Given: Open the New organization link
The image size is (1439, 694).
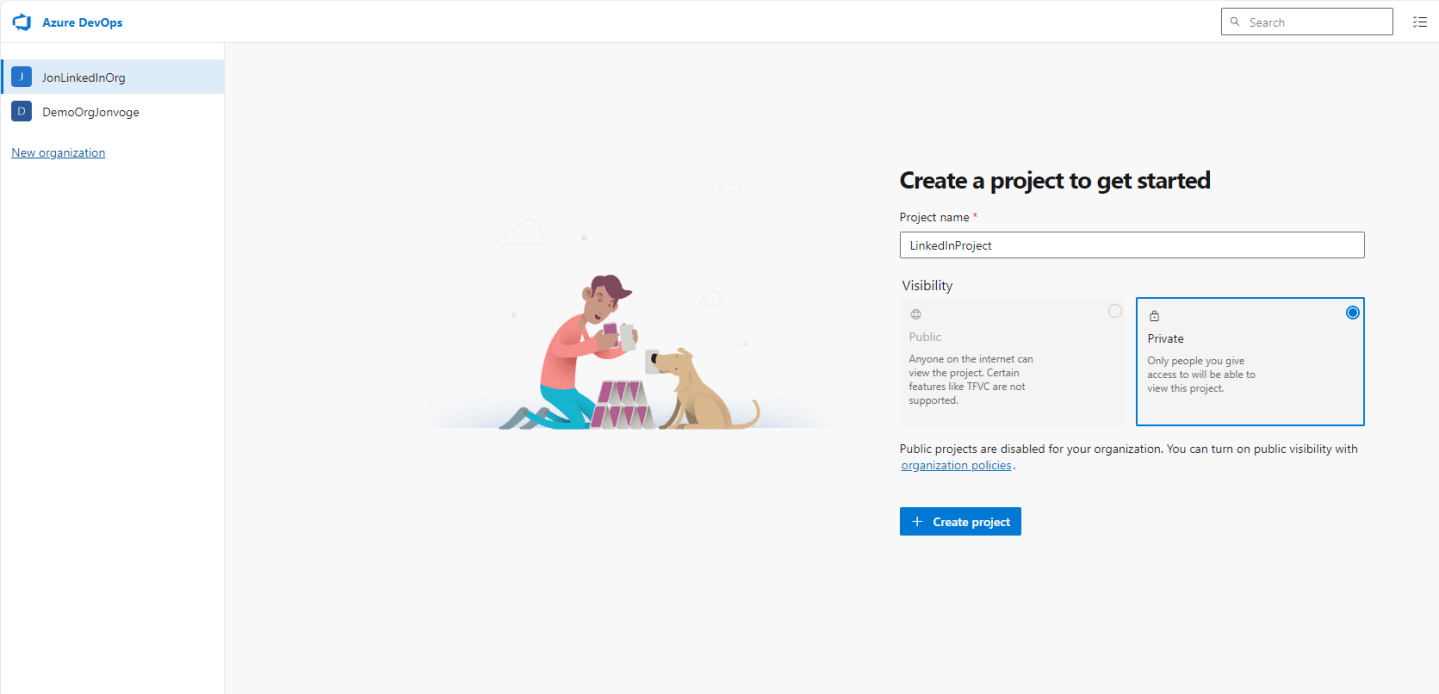Looking at the screenshot, I should pyautogui.click(x=57, y=152).
